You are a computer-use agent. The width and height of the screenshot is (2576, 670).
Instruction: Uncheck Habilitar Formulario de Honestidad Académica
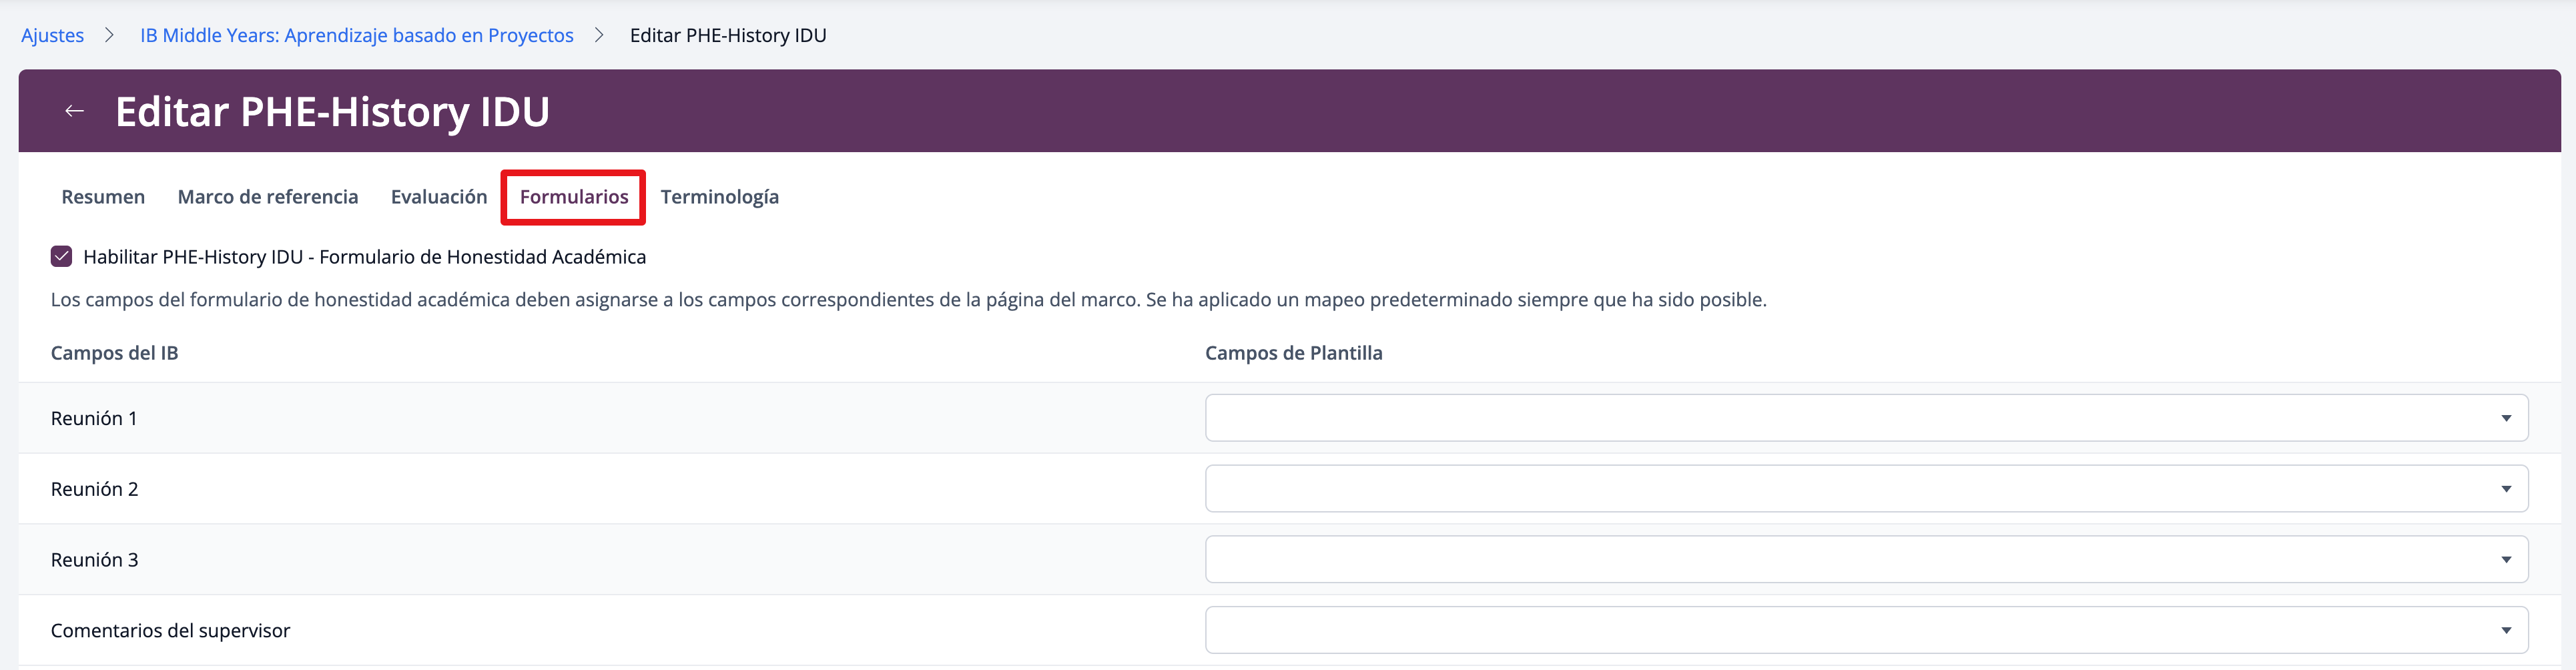(x=62, y=257)
